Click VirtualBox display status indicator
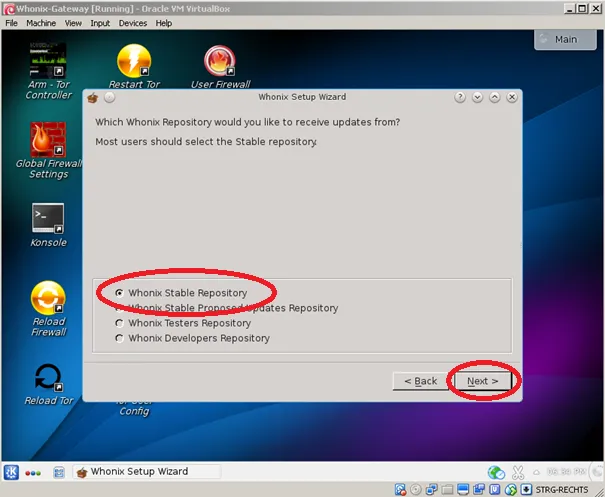 (463, 490)
